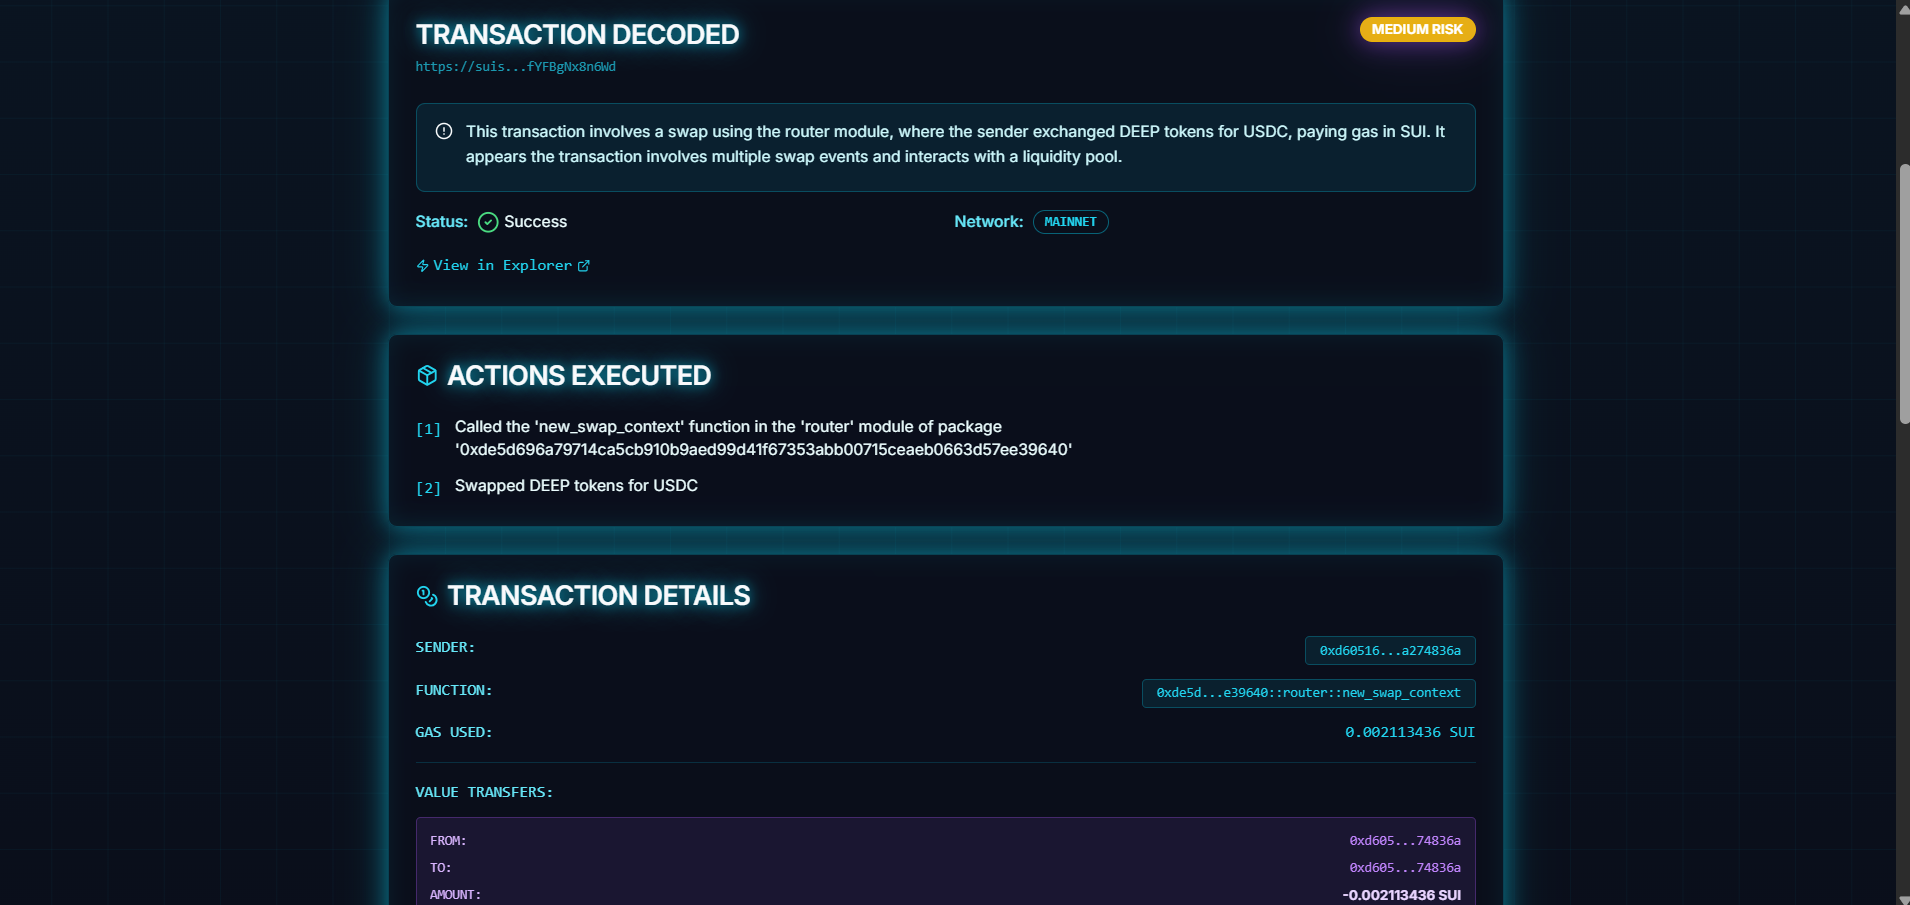Click the lightning bolt icon before View in Explorer
Image resolution: width=1910 pixels, height=905 pixels.
[421, 265]
